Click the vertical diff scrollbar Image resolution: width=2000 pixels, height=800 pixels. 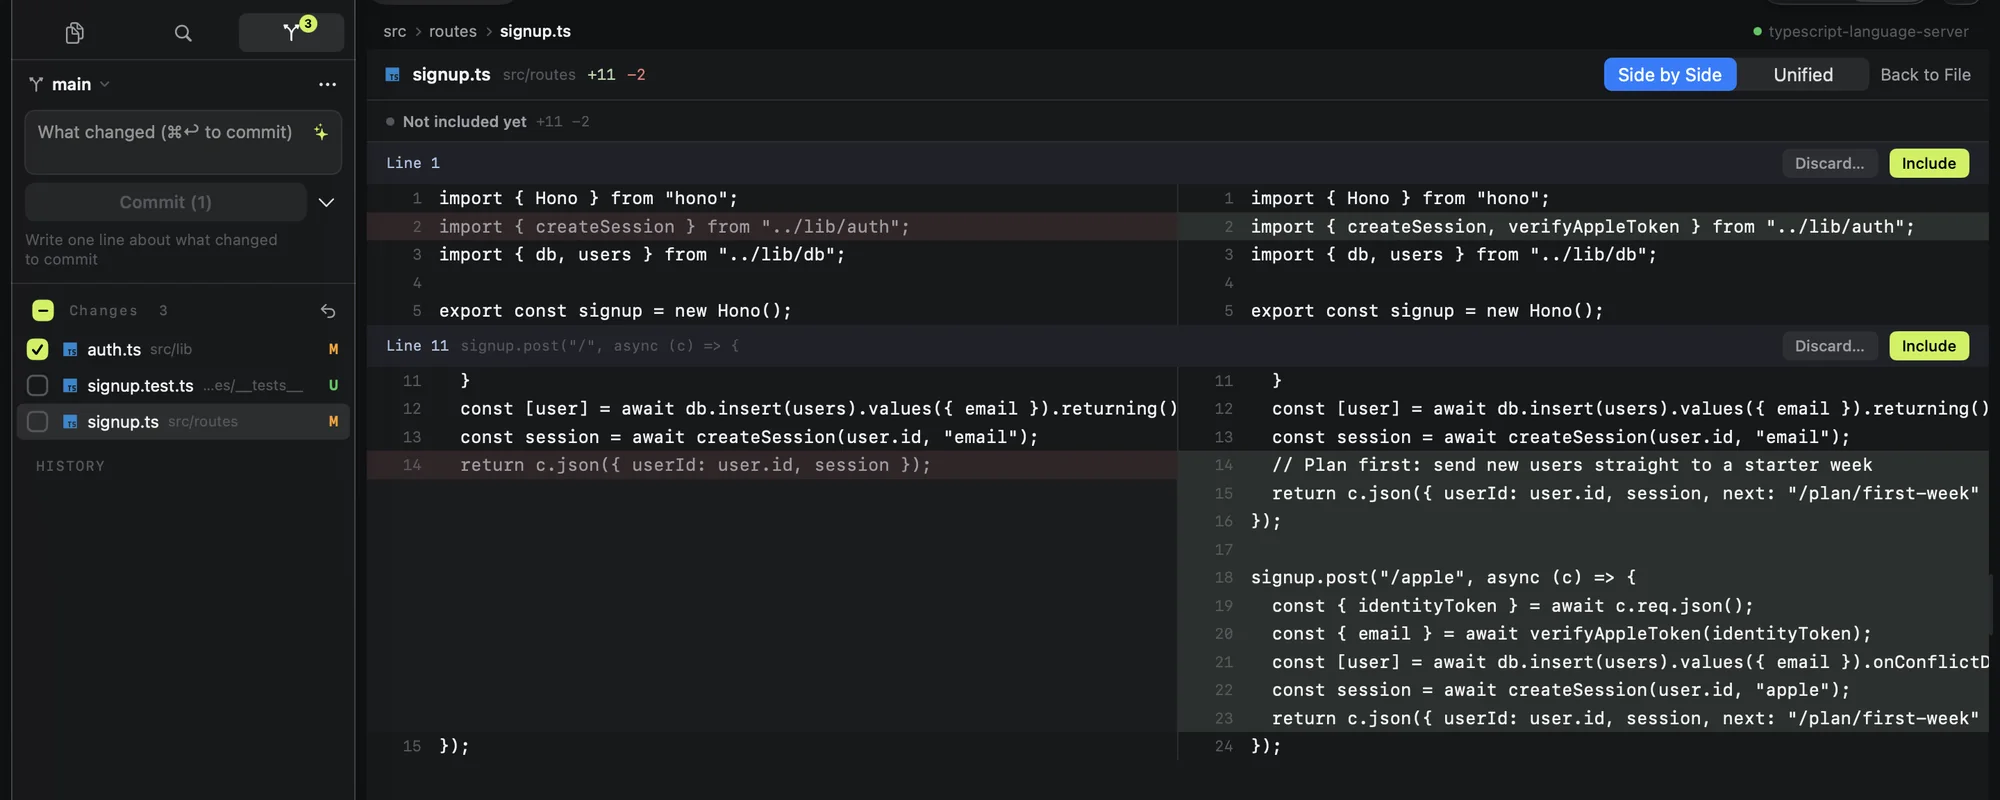coord(1993,604)
